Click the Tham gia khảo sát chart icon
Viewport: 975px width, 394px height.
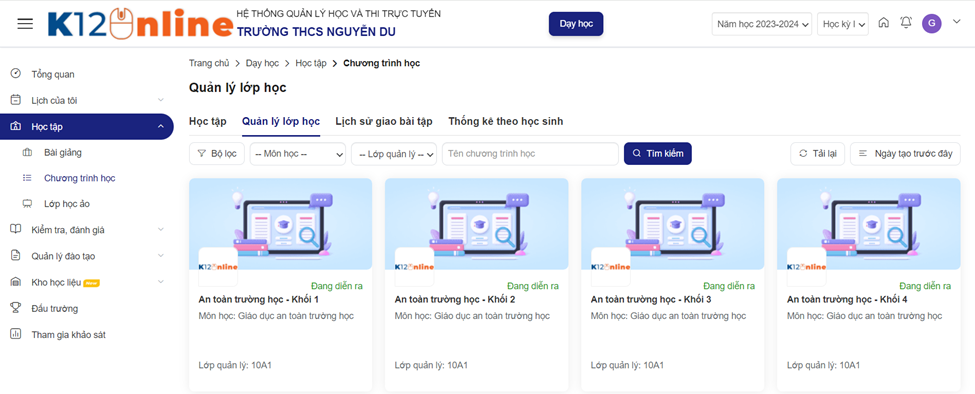[x=16, y=334]
